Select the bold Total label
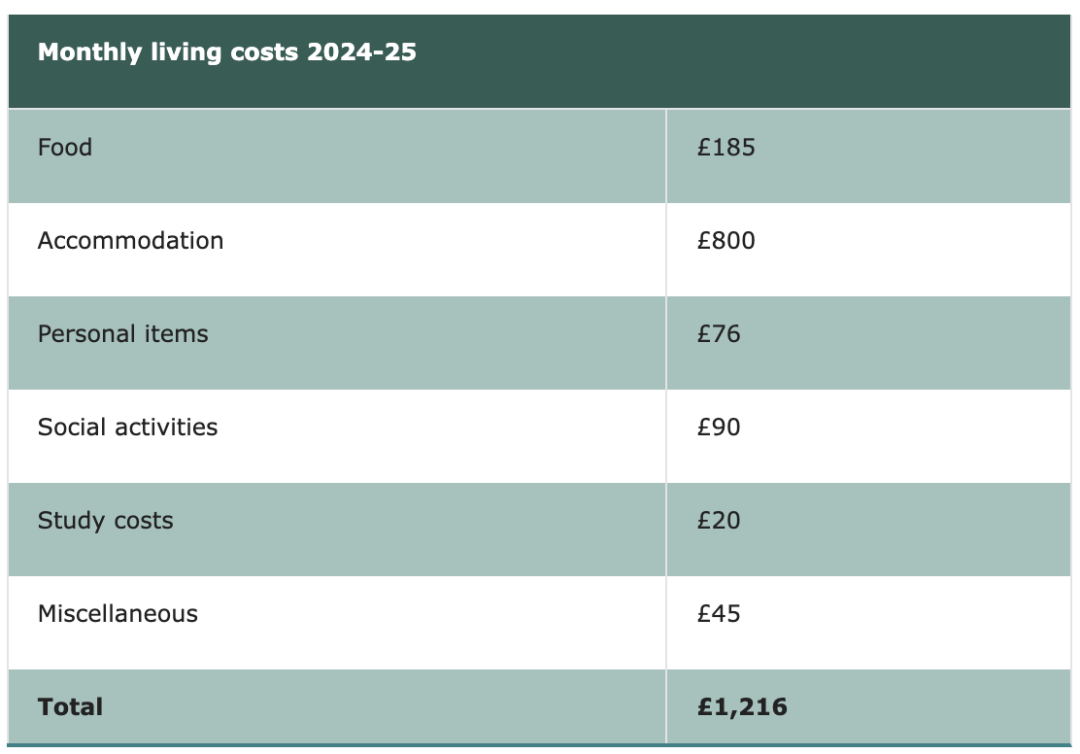The height and width of the screenshot is (754, 1080). click(x=70, y=707)
